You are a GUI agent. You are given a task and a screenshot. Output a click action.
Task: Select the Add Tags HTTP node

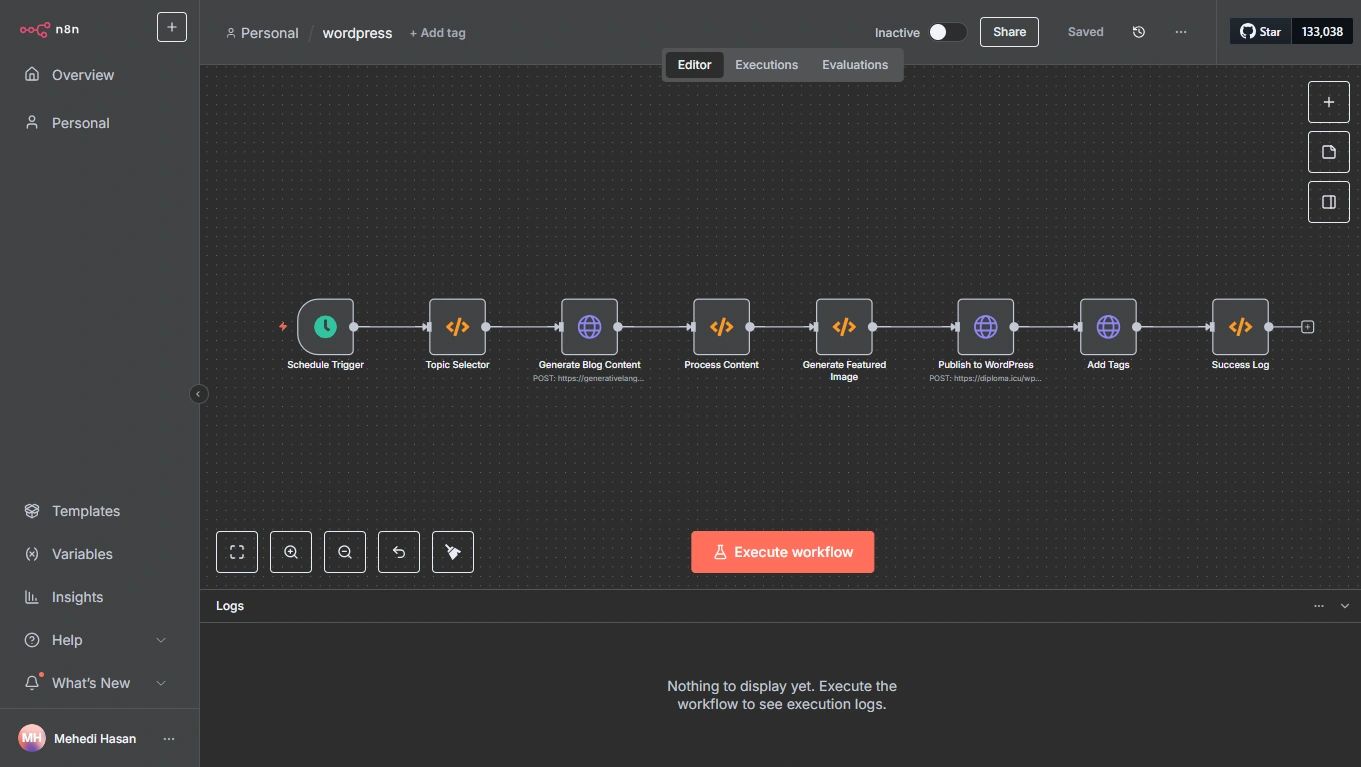coord(1108,327)
